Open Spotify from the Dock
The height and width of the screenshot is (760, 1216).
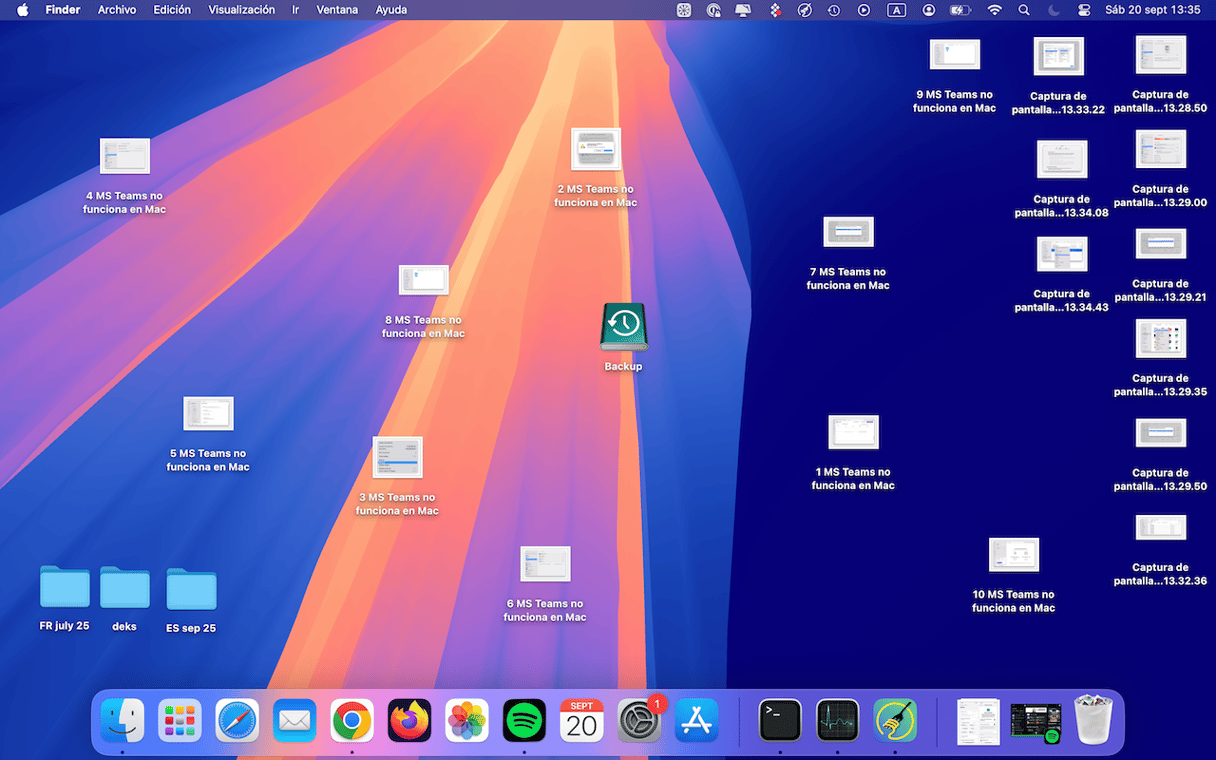[x=524, y=720]
